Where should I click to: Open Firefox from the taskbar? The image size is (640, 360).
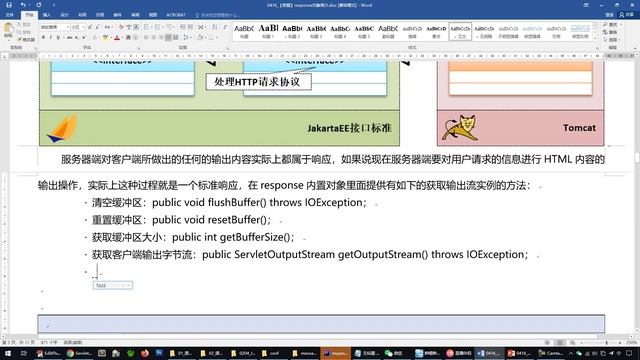click(145, 353)
